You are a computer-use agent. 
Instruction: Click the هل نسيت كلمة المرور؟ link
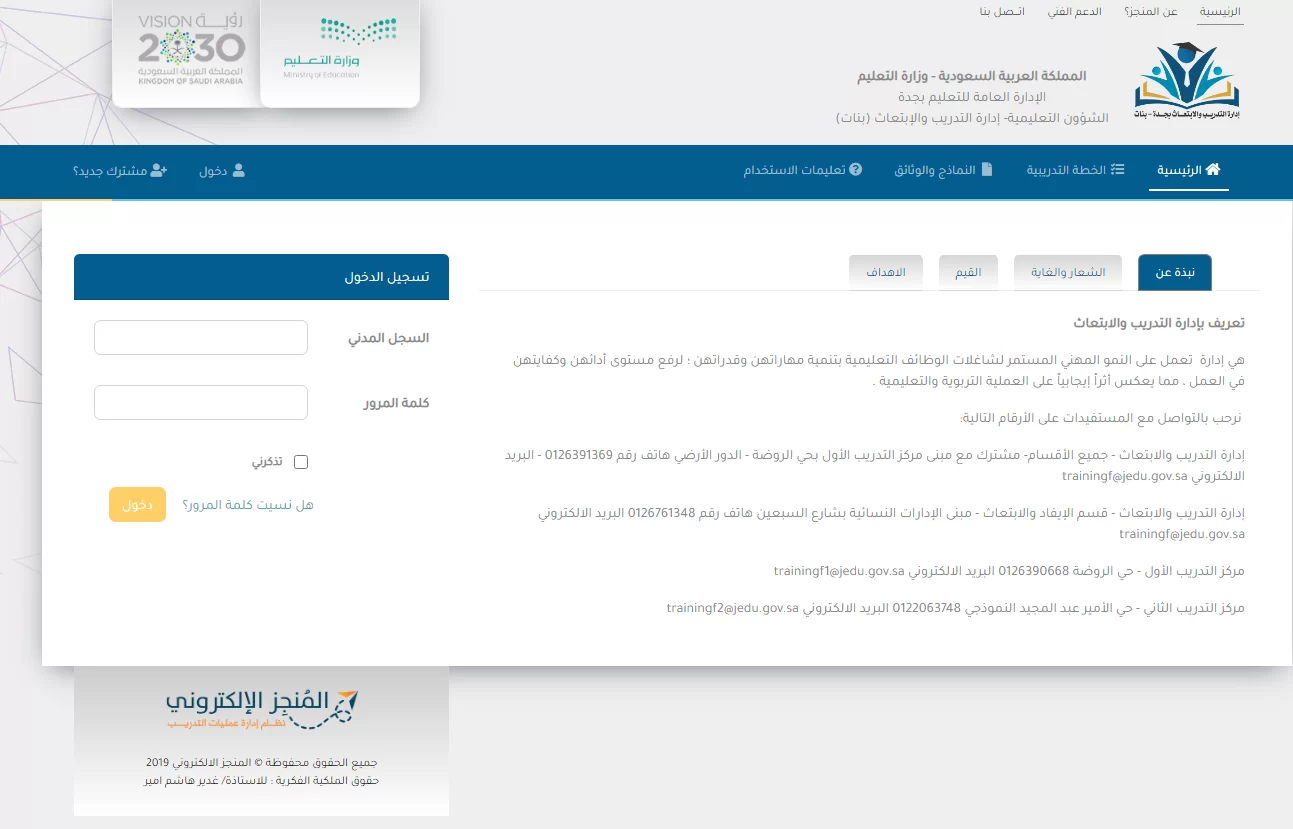tap(246, 505)
